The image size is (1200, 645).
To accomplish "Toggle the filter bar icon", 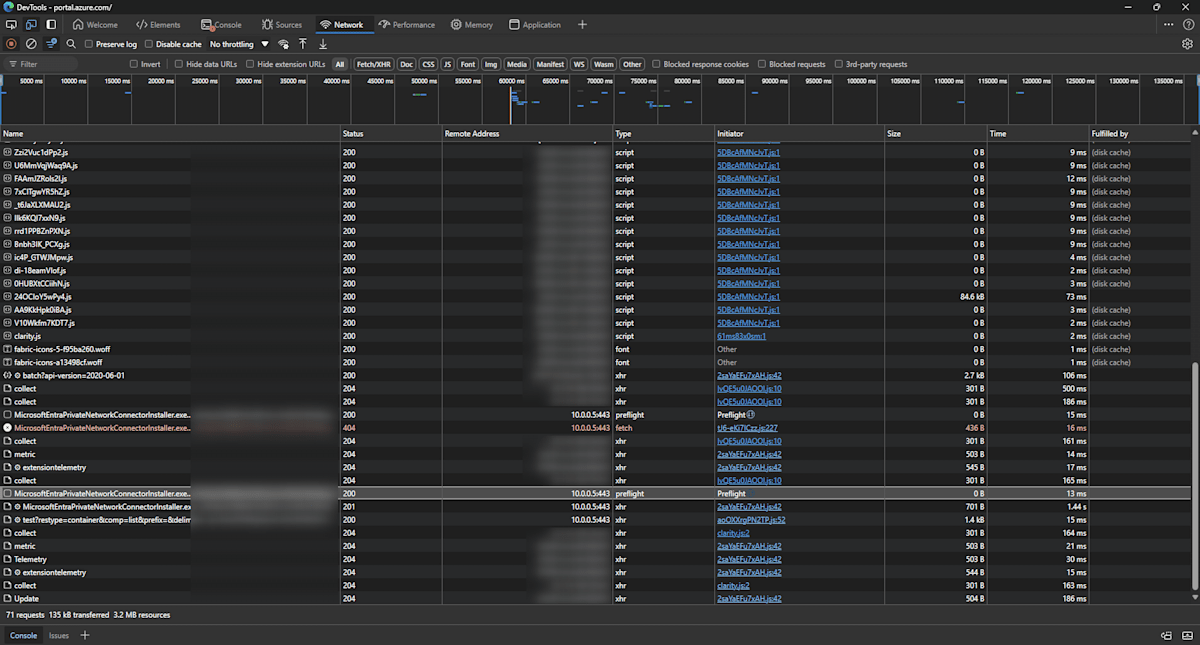I will pos(51,44).
